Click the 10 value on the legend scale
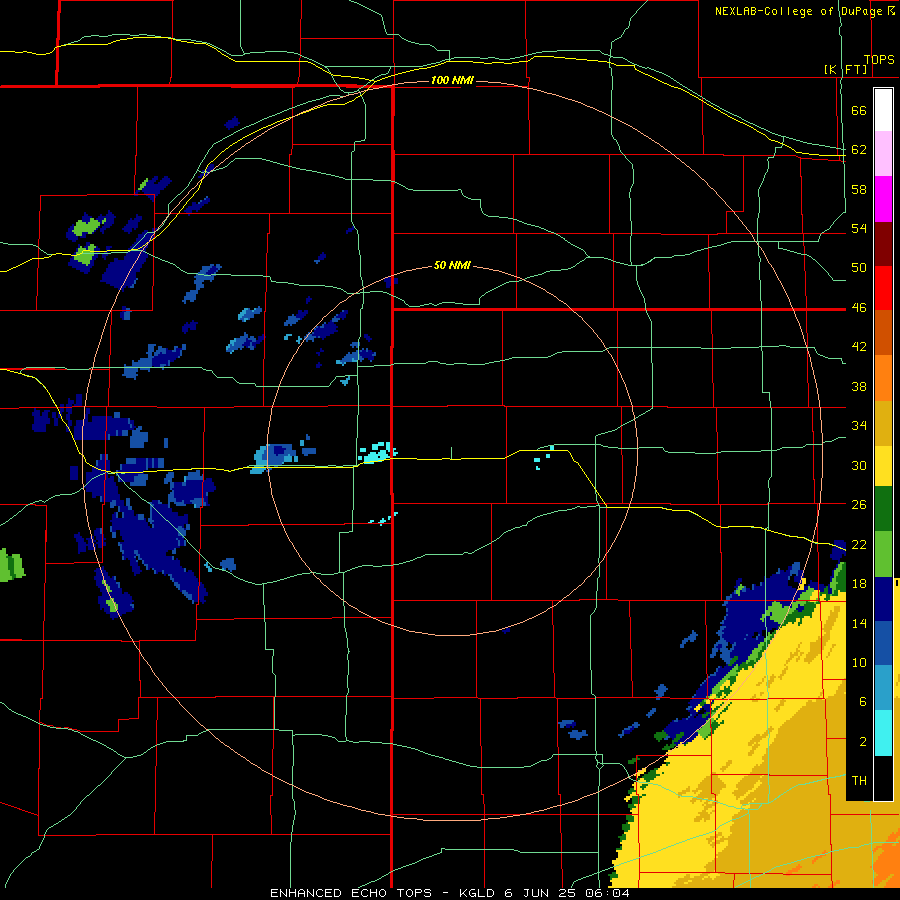Screen dimensions: 900x900 point(859,662)
